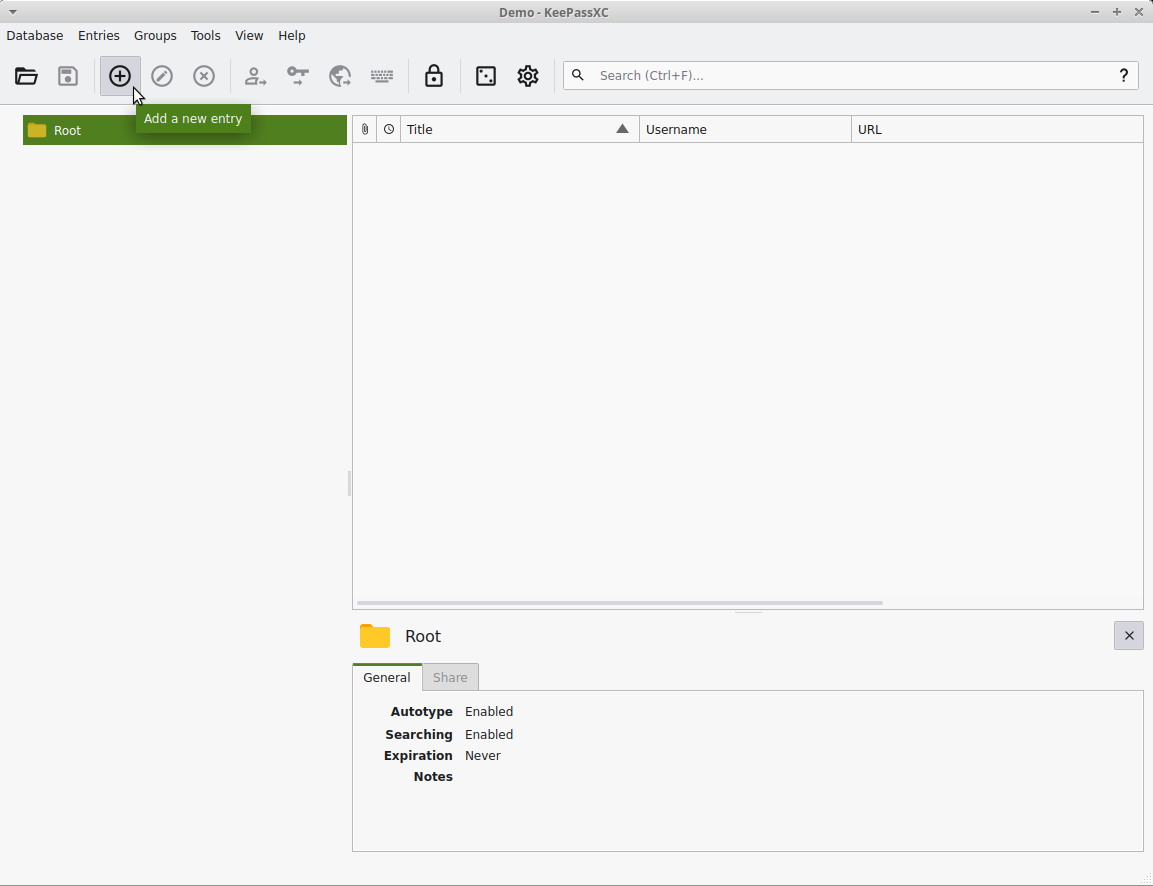Click into the Search field

pos(850,76)
